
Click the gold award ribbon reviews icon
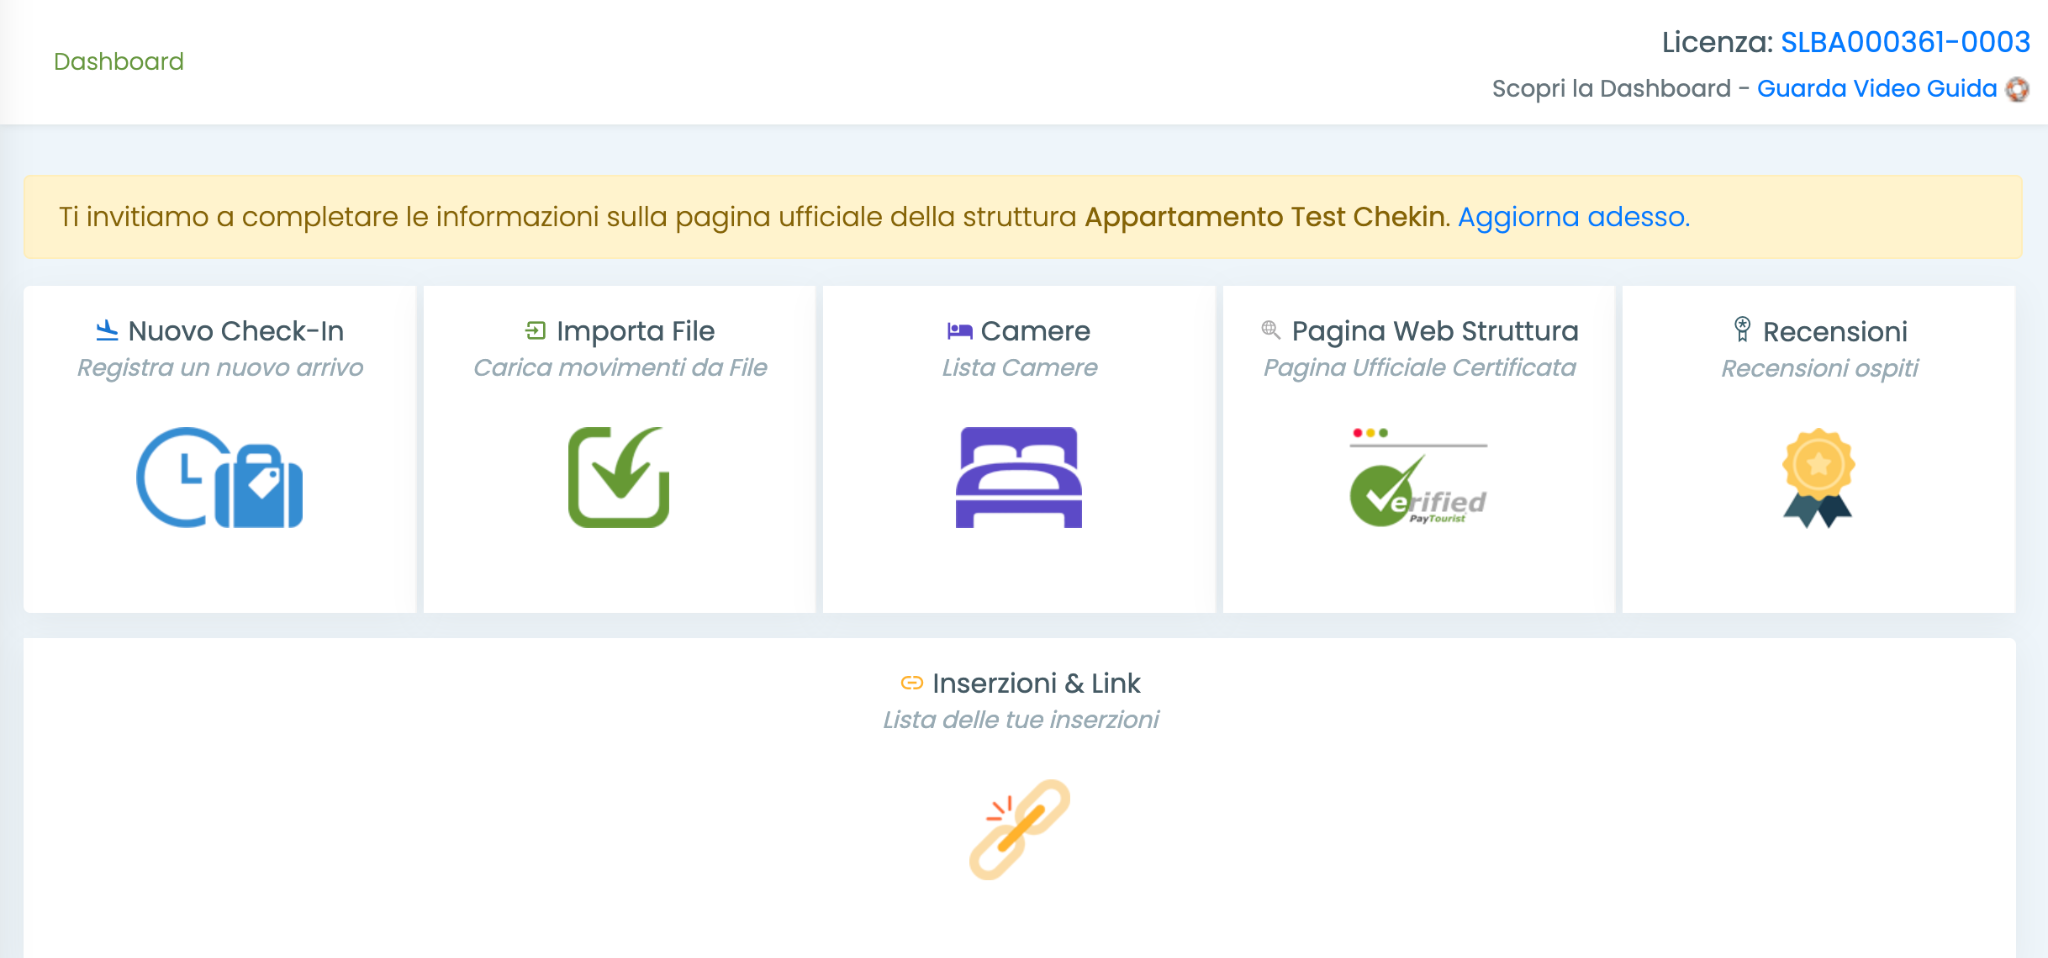pyautogui.click(x=1818, y=478)
